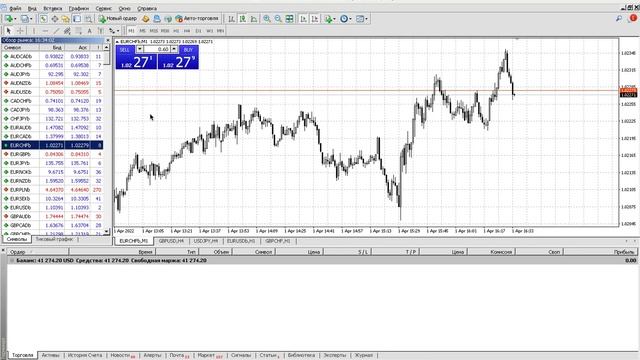
Task: Switch to GBPUSD,H4 chart tab
Action: click(171, 241)
